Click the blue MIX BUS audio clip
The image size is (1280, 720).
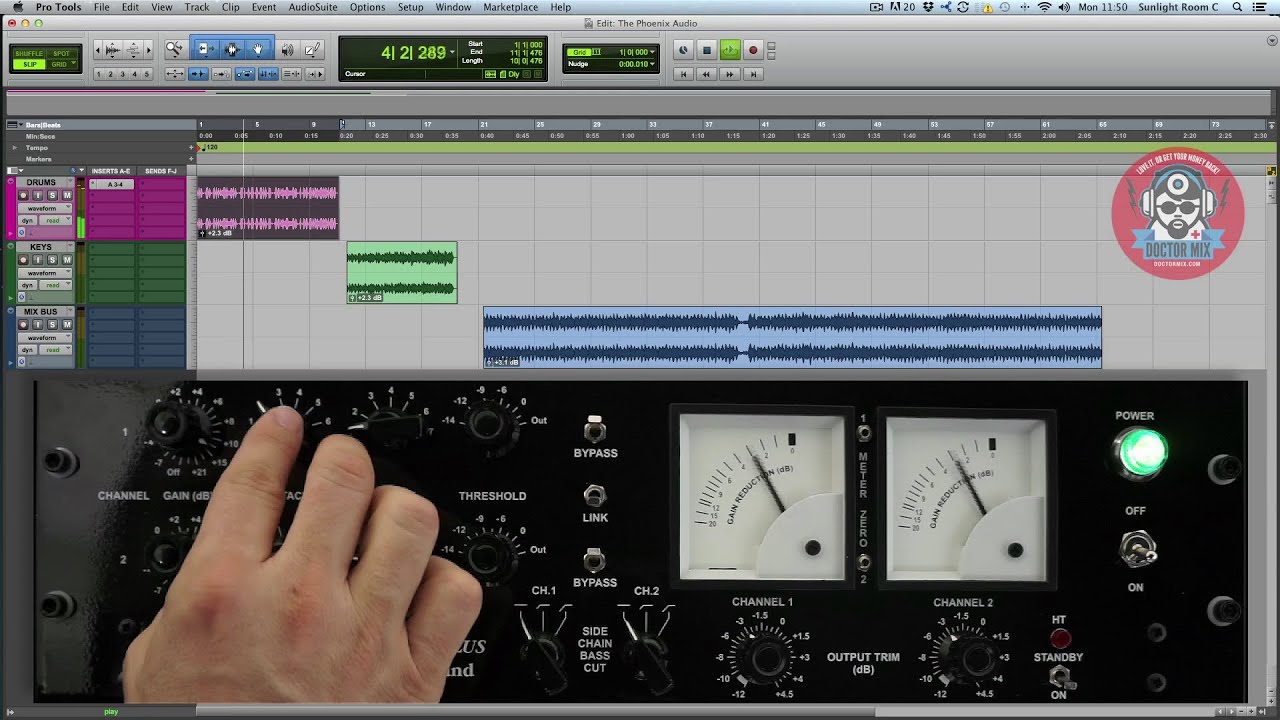pos(792,337)
